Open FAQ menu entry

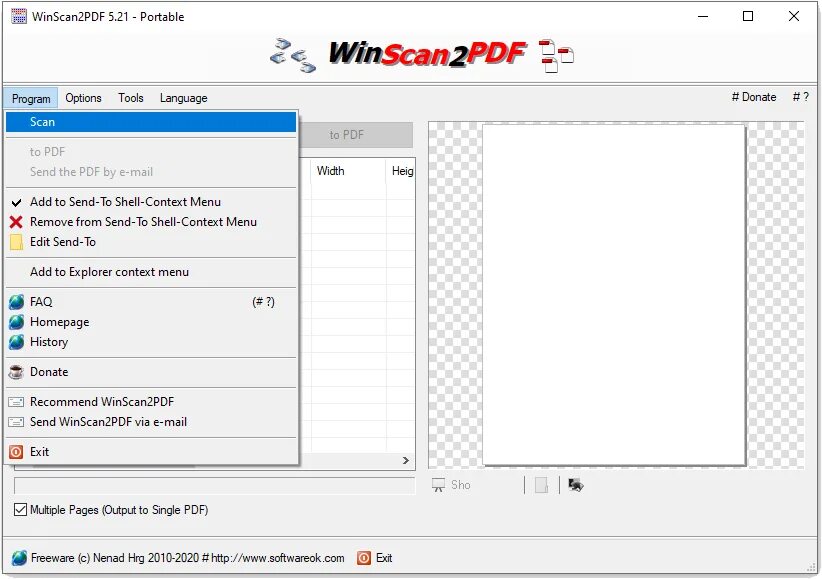pyautogui.click(x=151, y=302)
